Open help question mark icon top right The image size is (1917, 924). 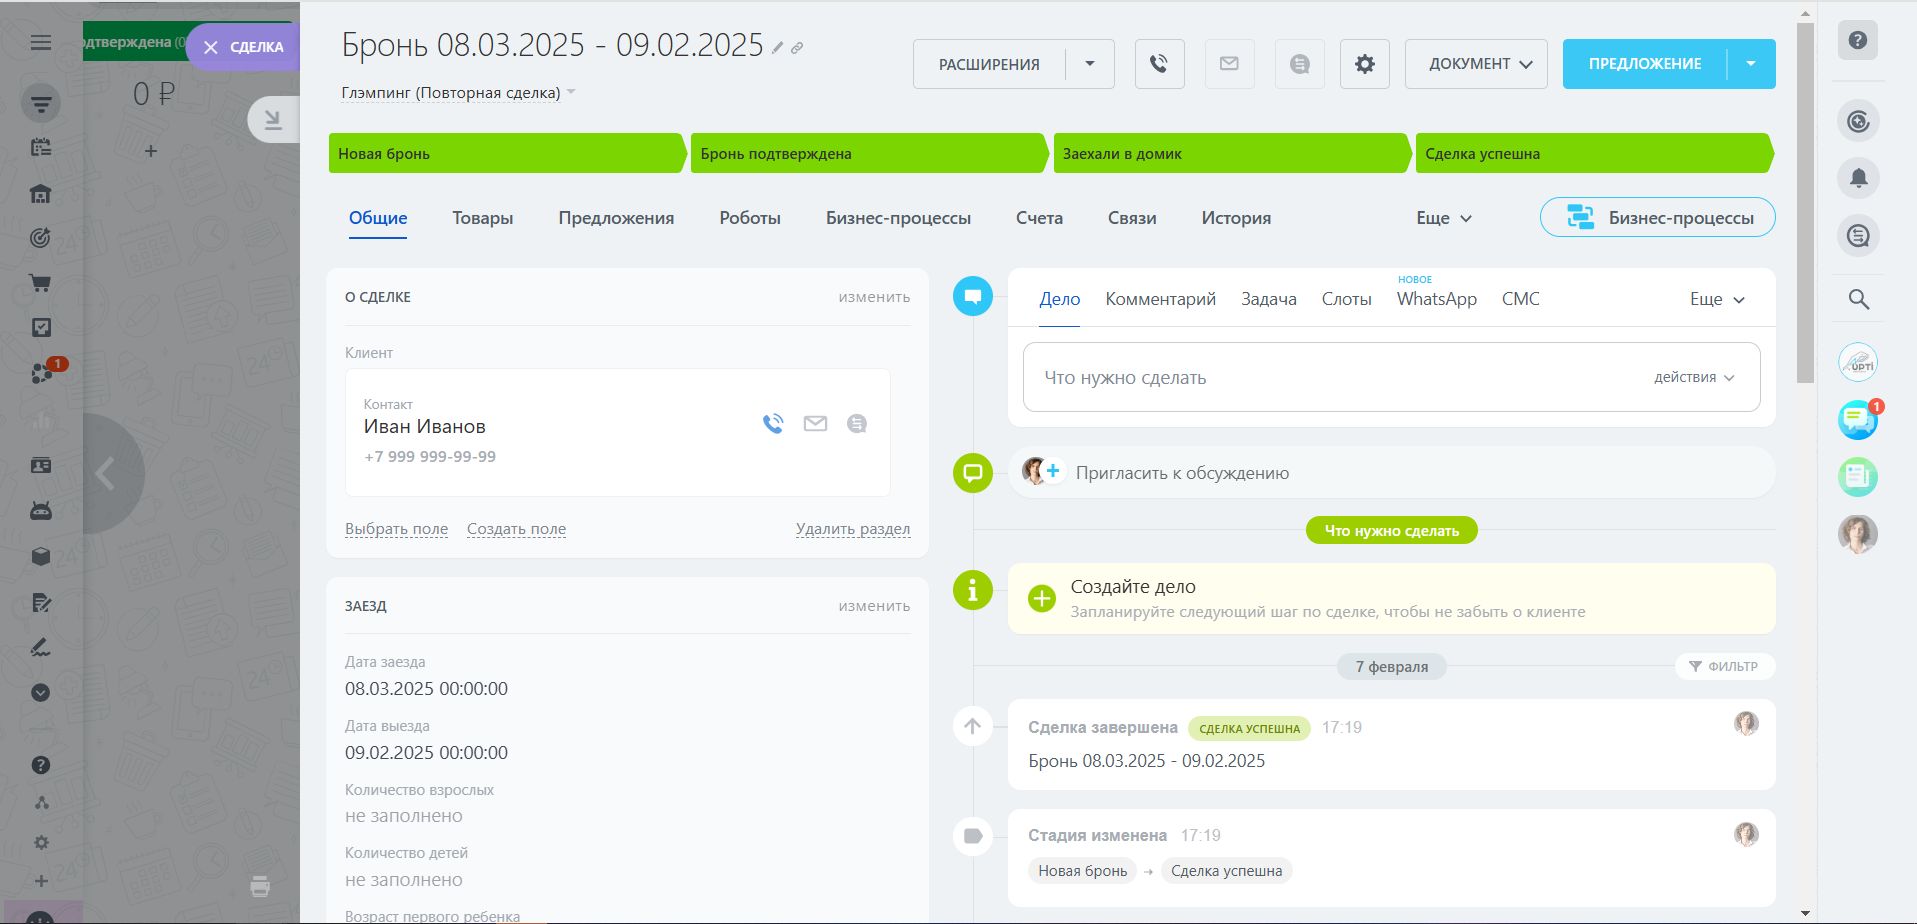click(1857, 41)
